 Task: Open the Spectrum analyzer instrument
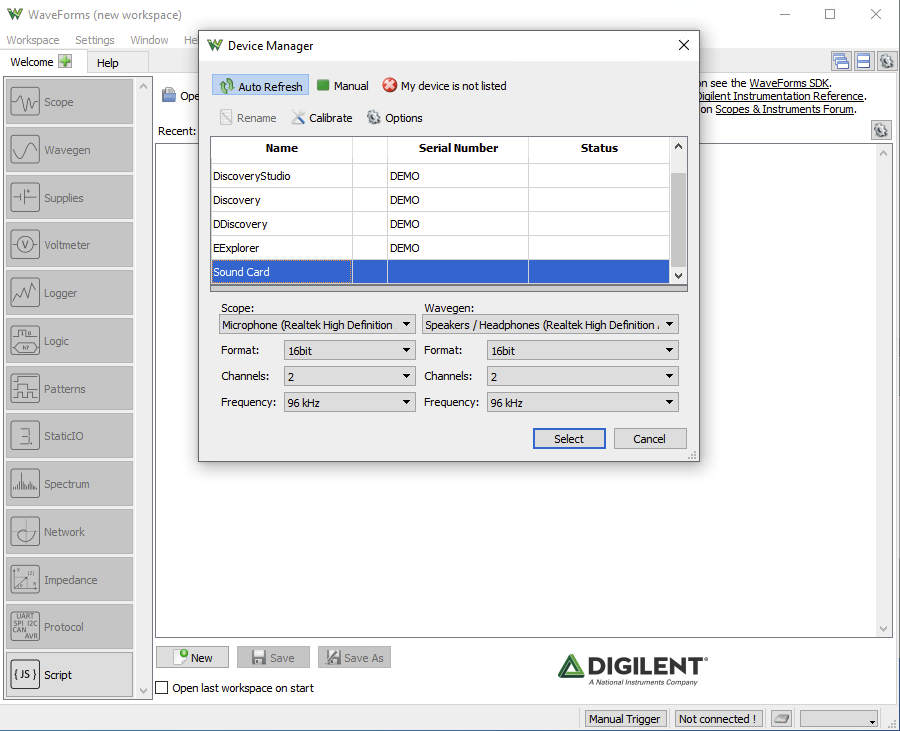(69, 484)
